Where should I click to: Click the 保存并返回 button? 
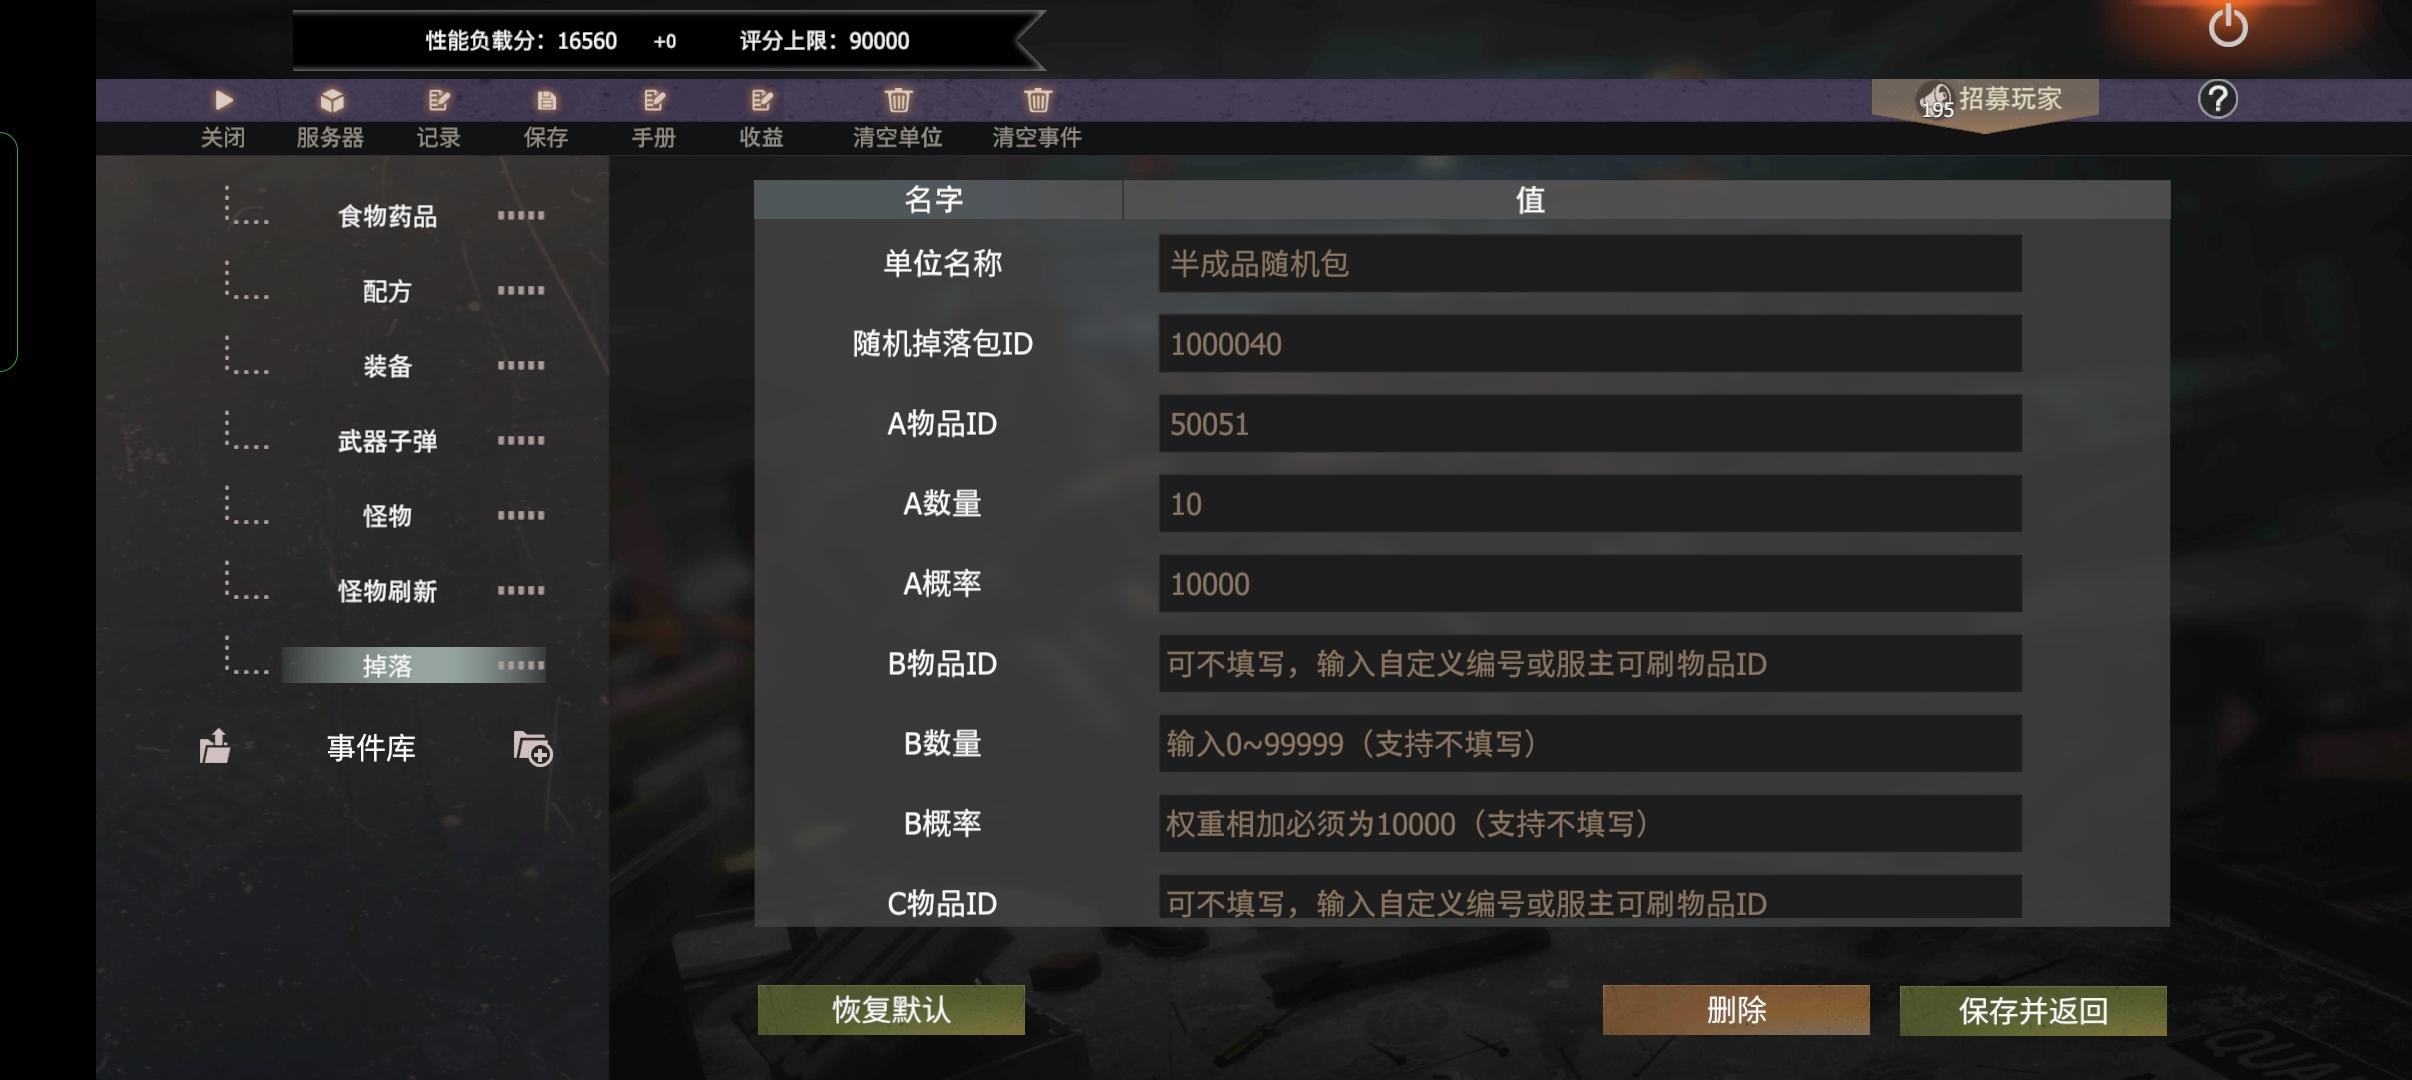click(2033, 1010)
